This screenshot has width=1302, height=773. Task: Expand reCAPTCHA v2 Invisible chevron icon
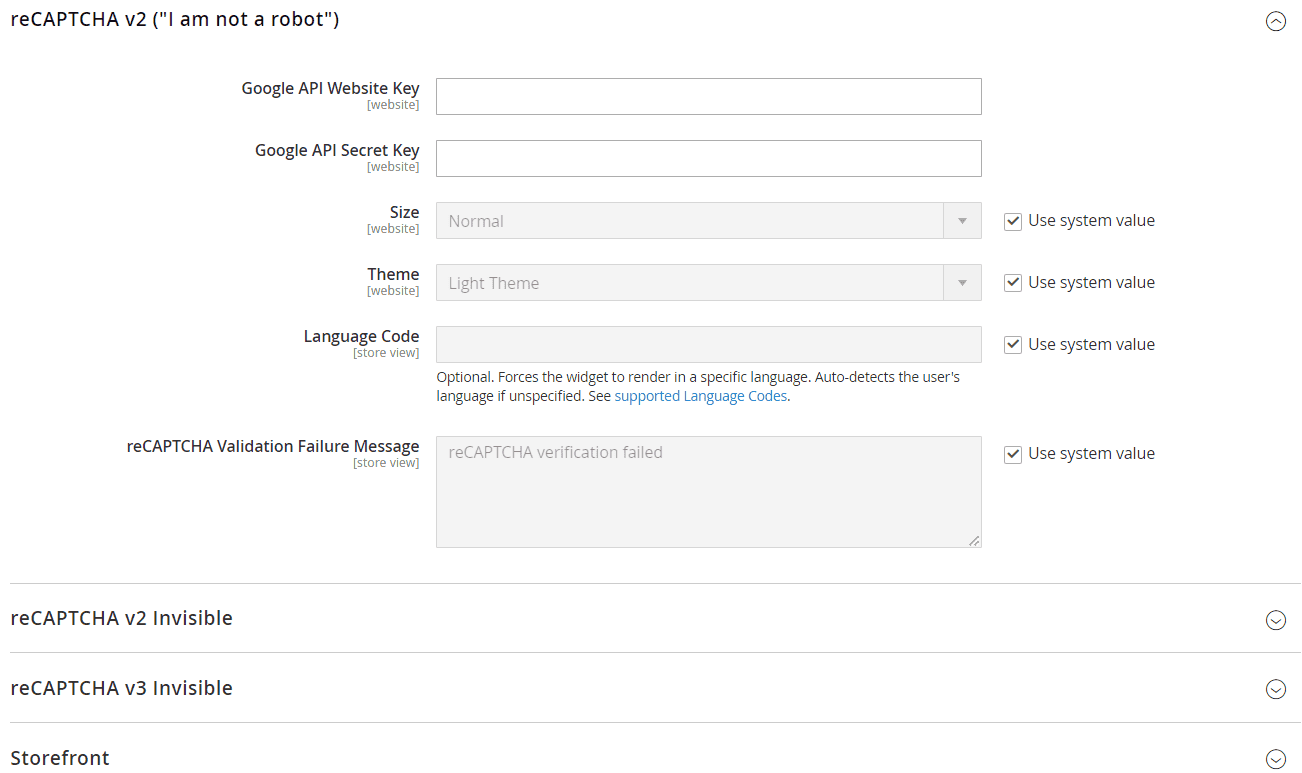coord(1275,620)
